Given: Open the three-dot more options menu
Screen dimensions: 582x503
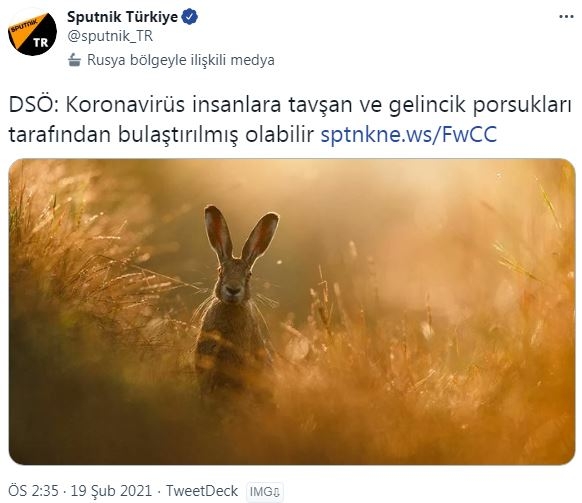Looking at the screenshot, I should [x=566, y=17].
